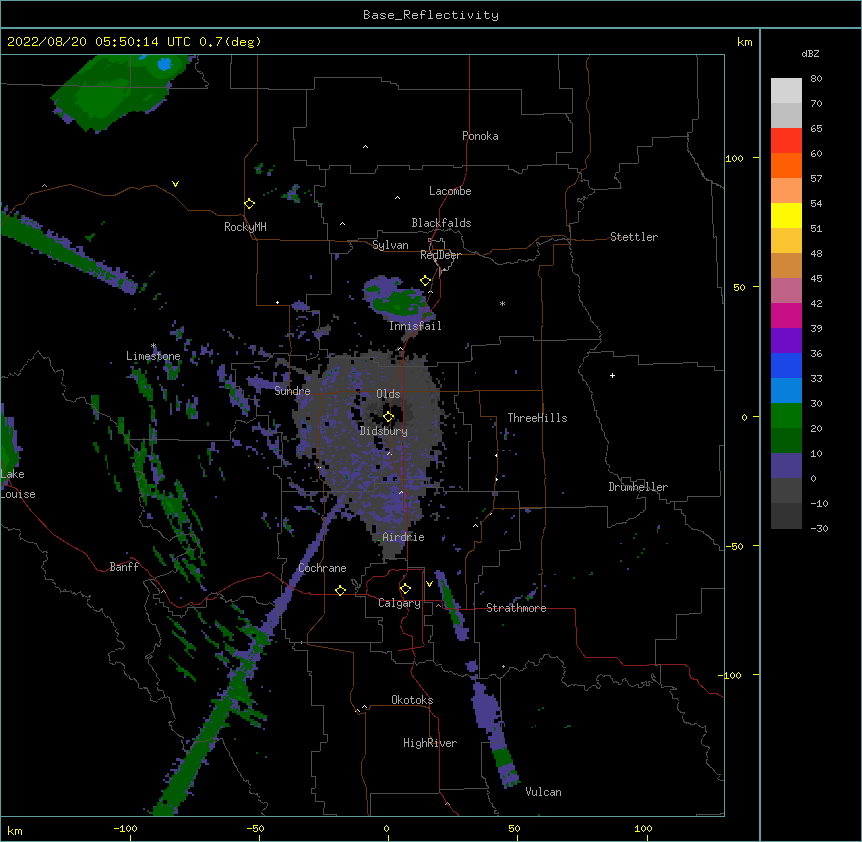Click the HighRiver town label

(x=430, y=743)
